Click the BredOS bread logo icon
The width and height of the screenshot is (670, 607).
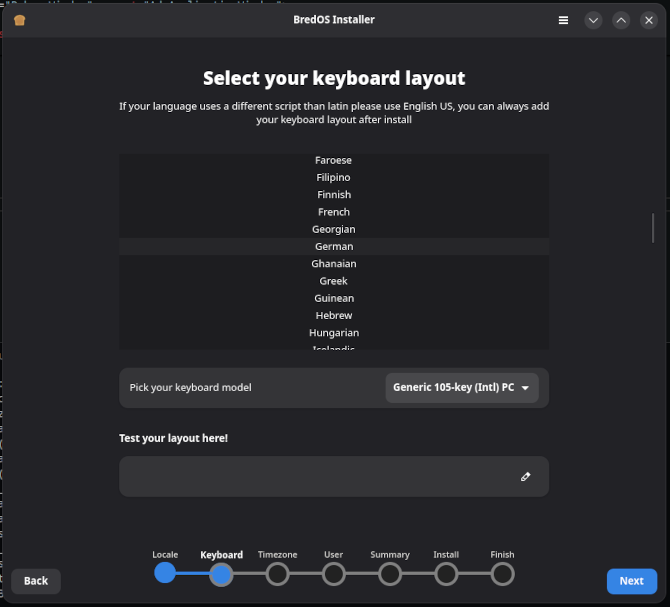point(20,20)
